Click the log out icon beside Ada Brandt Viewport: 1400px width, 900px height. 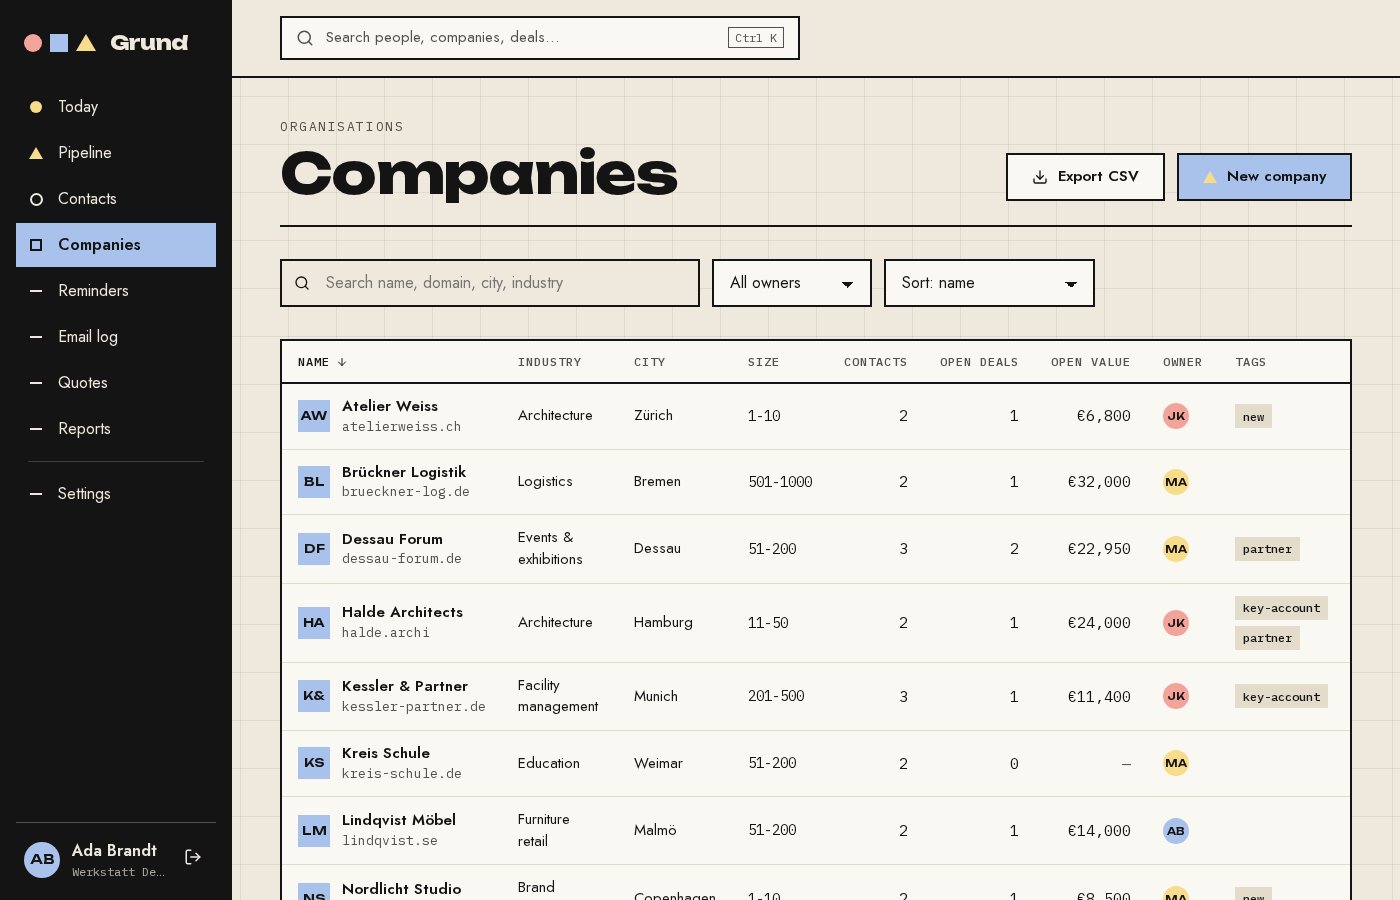(193, 857)
